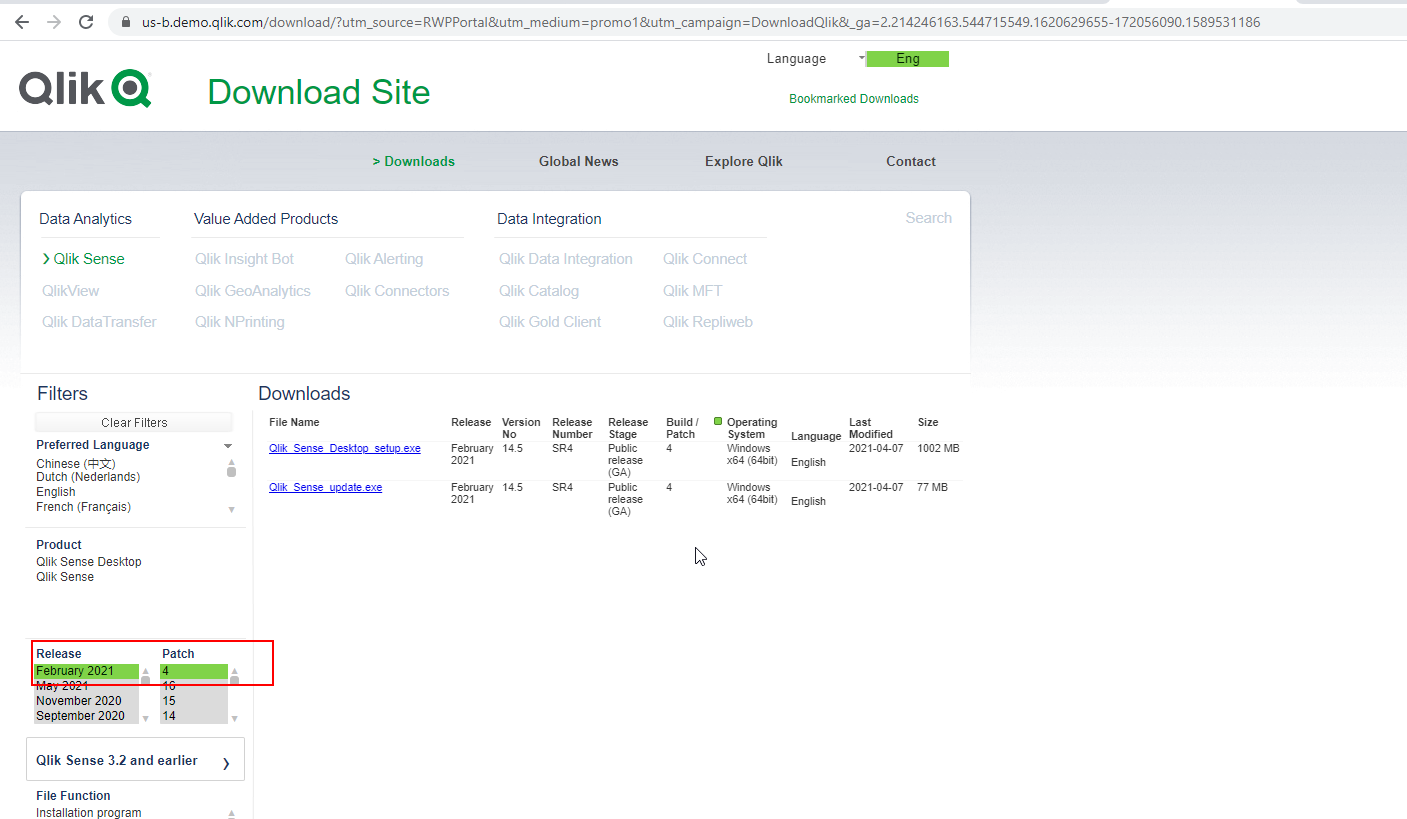Deselect the February 2021 release filter

[x=85, y=670]
